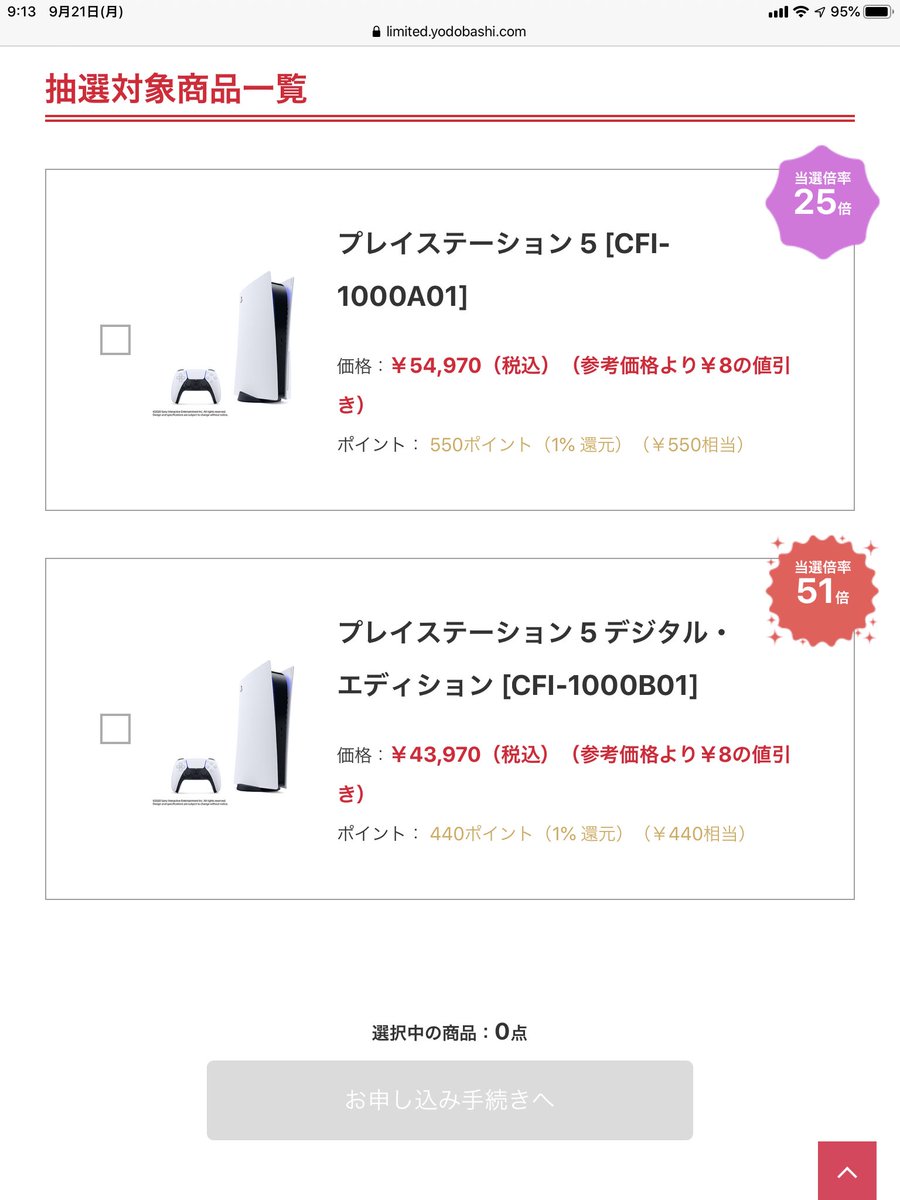Click the お申し込み手続きへ button

tap(450, 1100)
